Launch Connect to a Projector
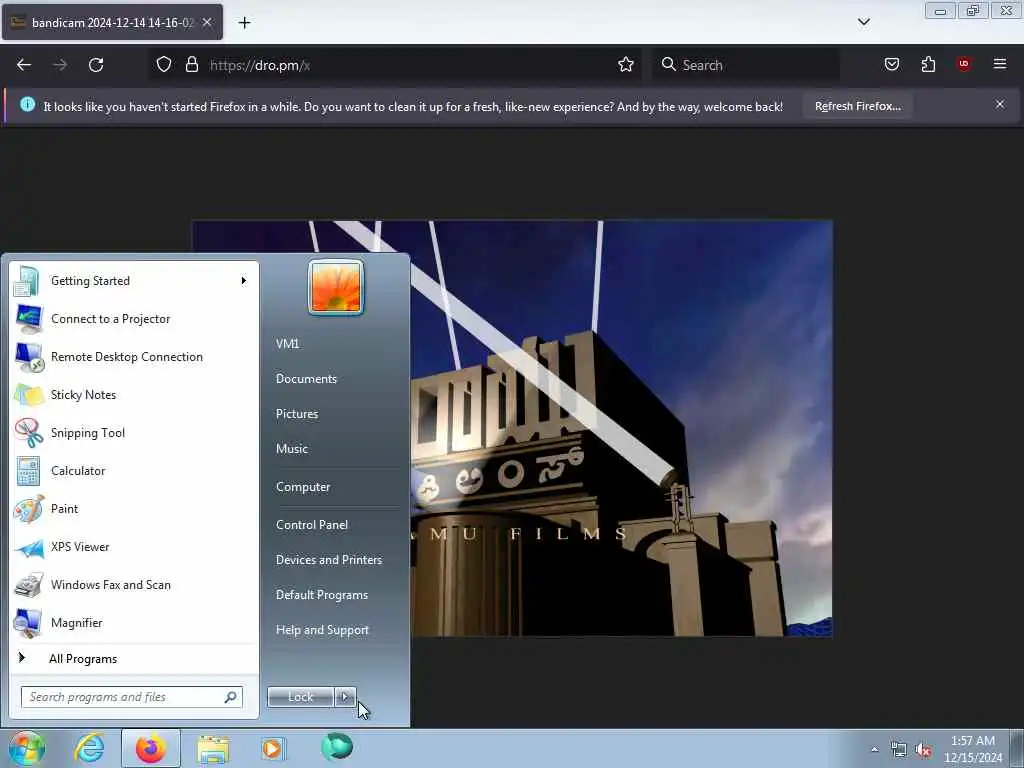Screen dimensions: 1024x768 tap(134, 319)
